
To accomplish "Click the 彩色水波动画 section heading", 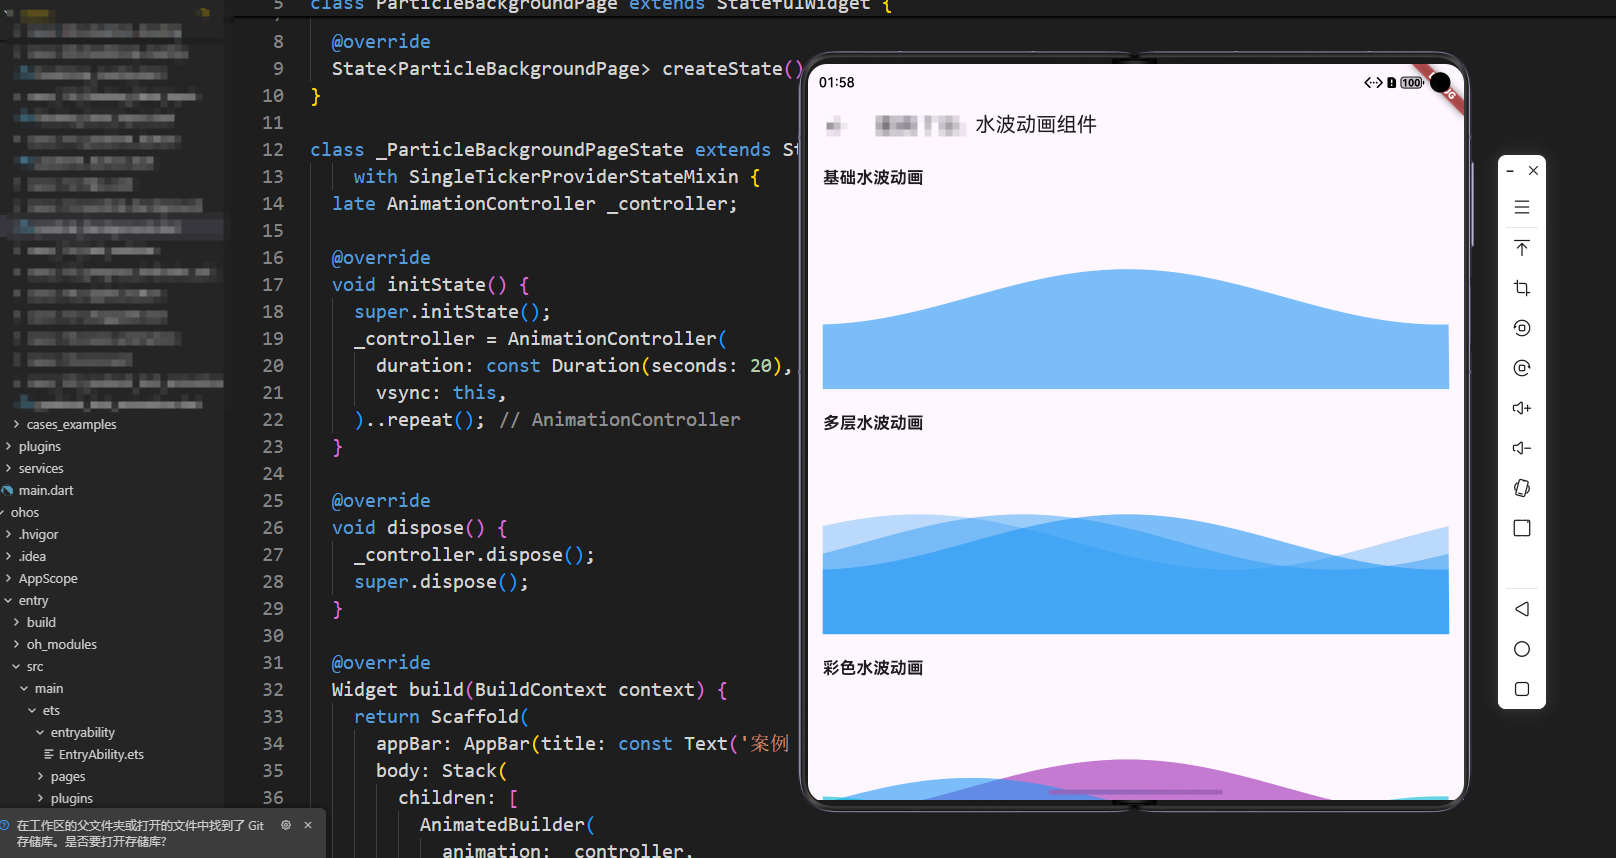I will tap(873, 667).
